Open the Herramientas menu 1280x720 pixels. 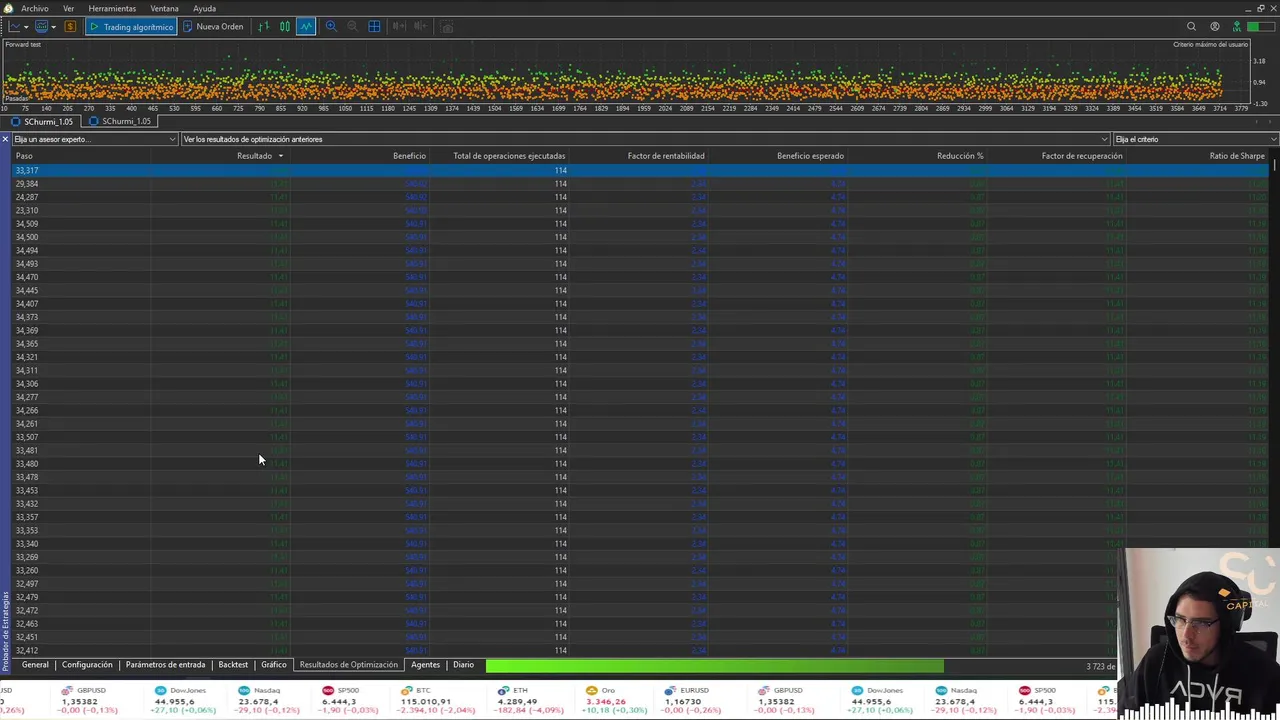(x=112, y=8)
